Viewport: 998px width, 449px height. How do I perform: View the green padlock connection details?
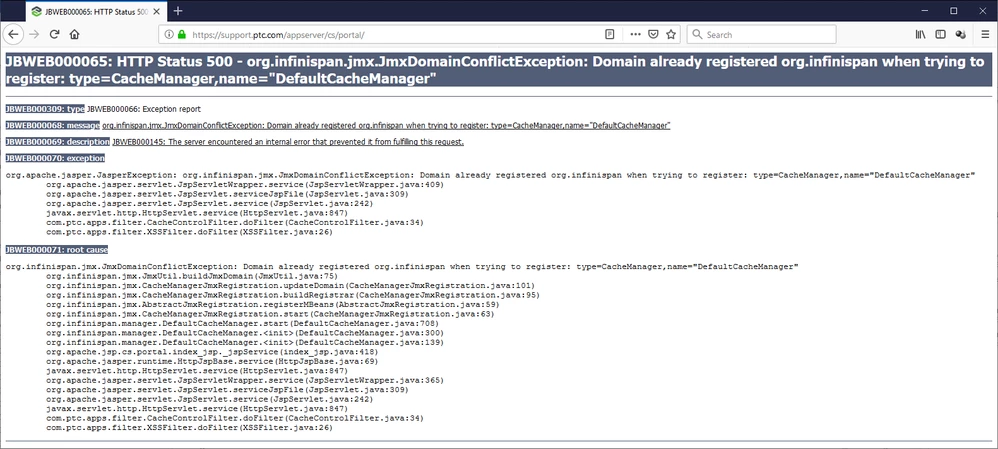[x=181, y=34]
